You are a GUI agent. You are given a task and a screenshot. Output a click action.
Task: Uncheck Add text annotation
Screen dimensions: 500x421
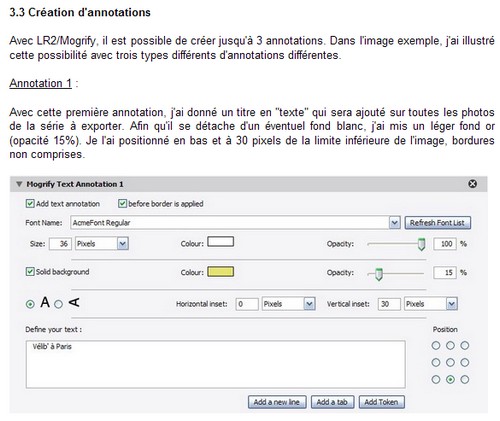pyautogui.click(x=30, y=203)
